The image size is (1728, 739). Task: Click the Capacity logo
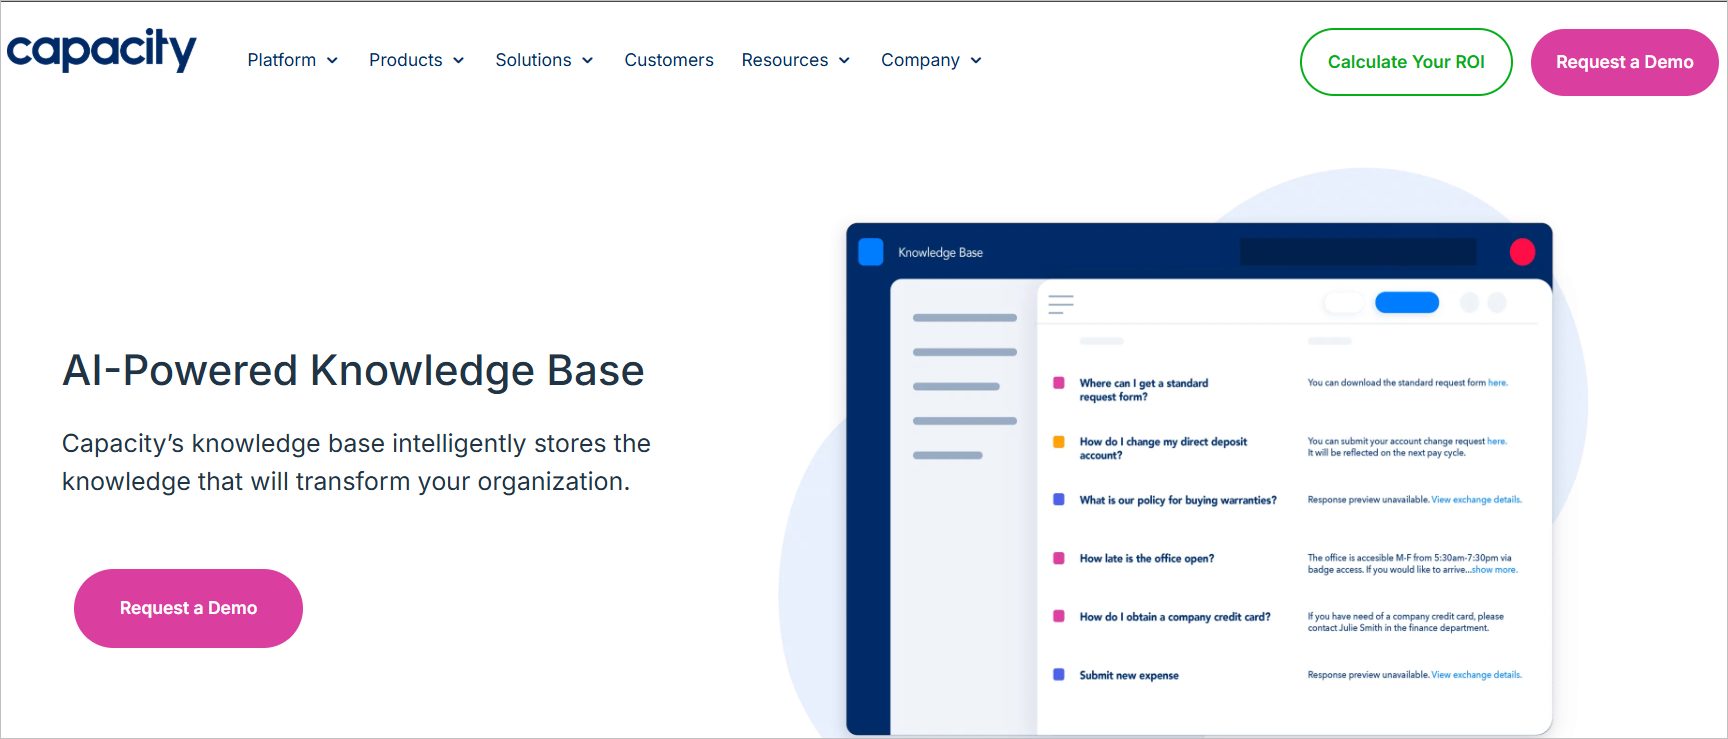point(101,50)
